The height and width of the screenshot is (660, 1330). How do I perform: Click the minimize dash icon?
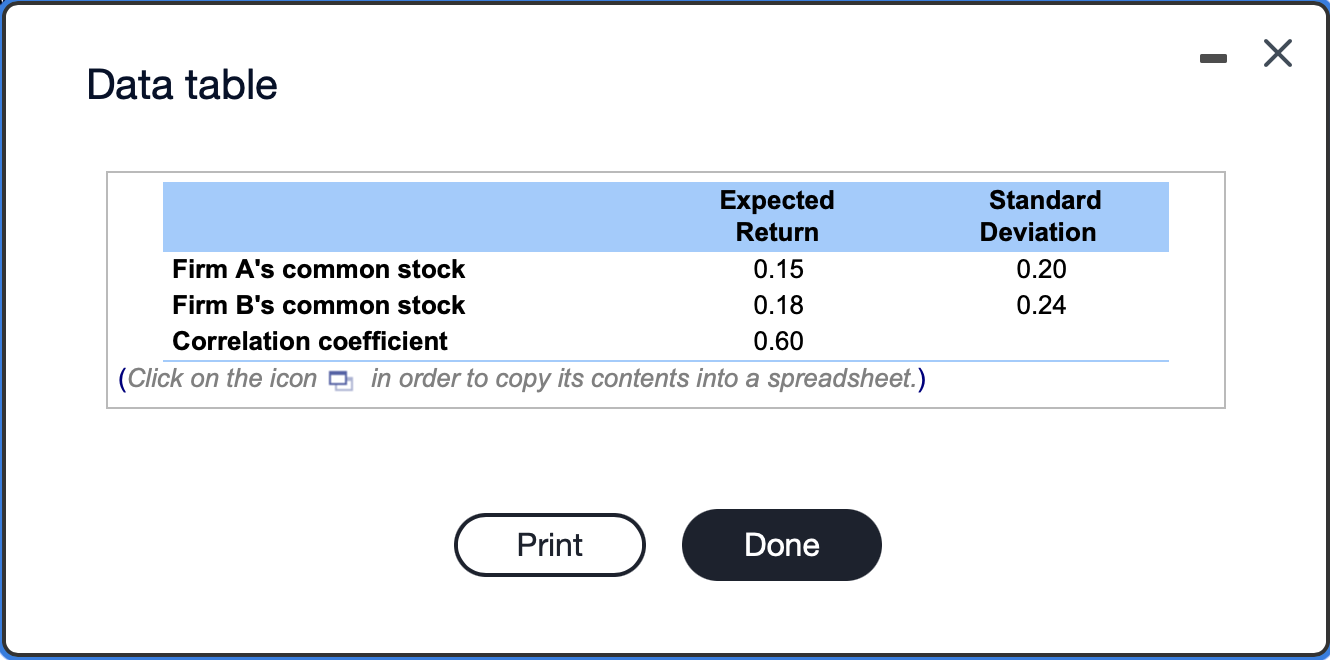click(x=1213, y=58)
